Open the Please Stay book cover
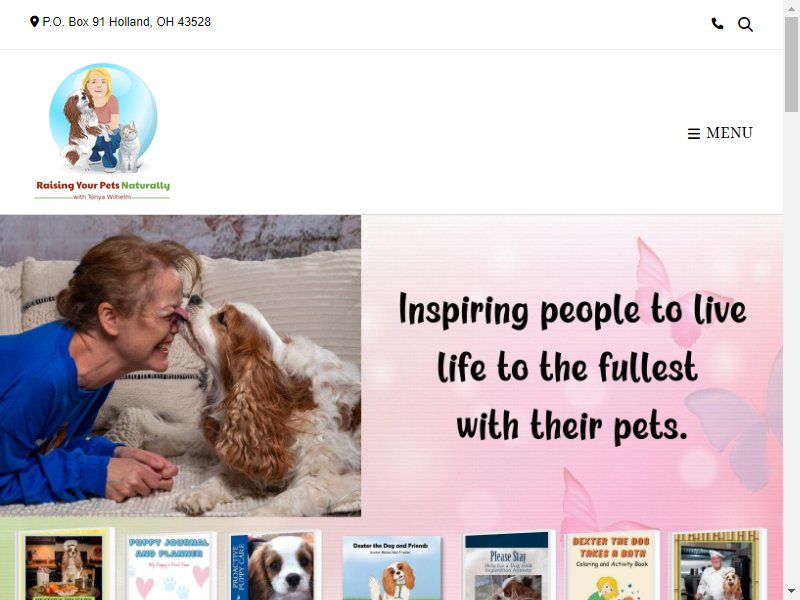Screen dimensions: 800x600 click(x=507, y=565)
